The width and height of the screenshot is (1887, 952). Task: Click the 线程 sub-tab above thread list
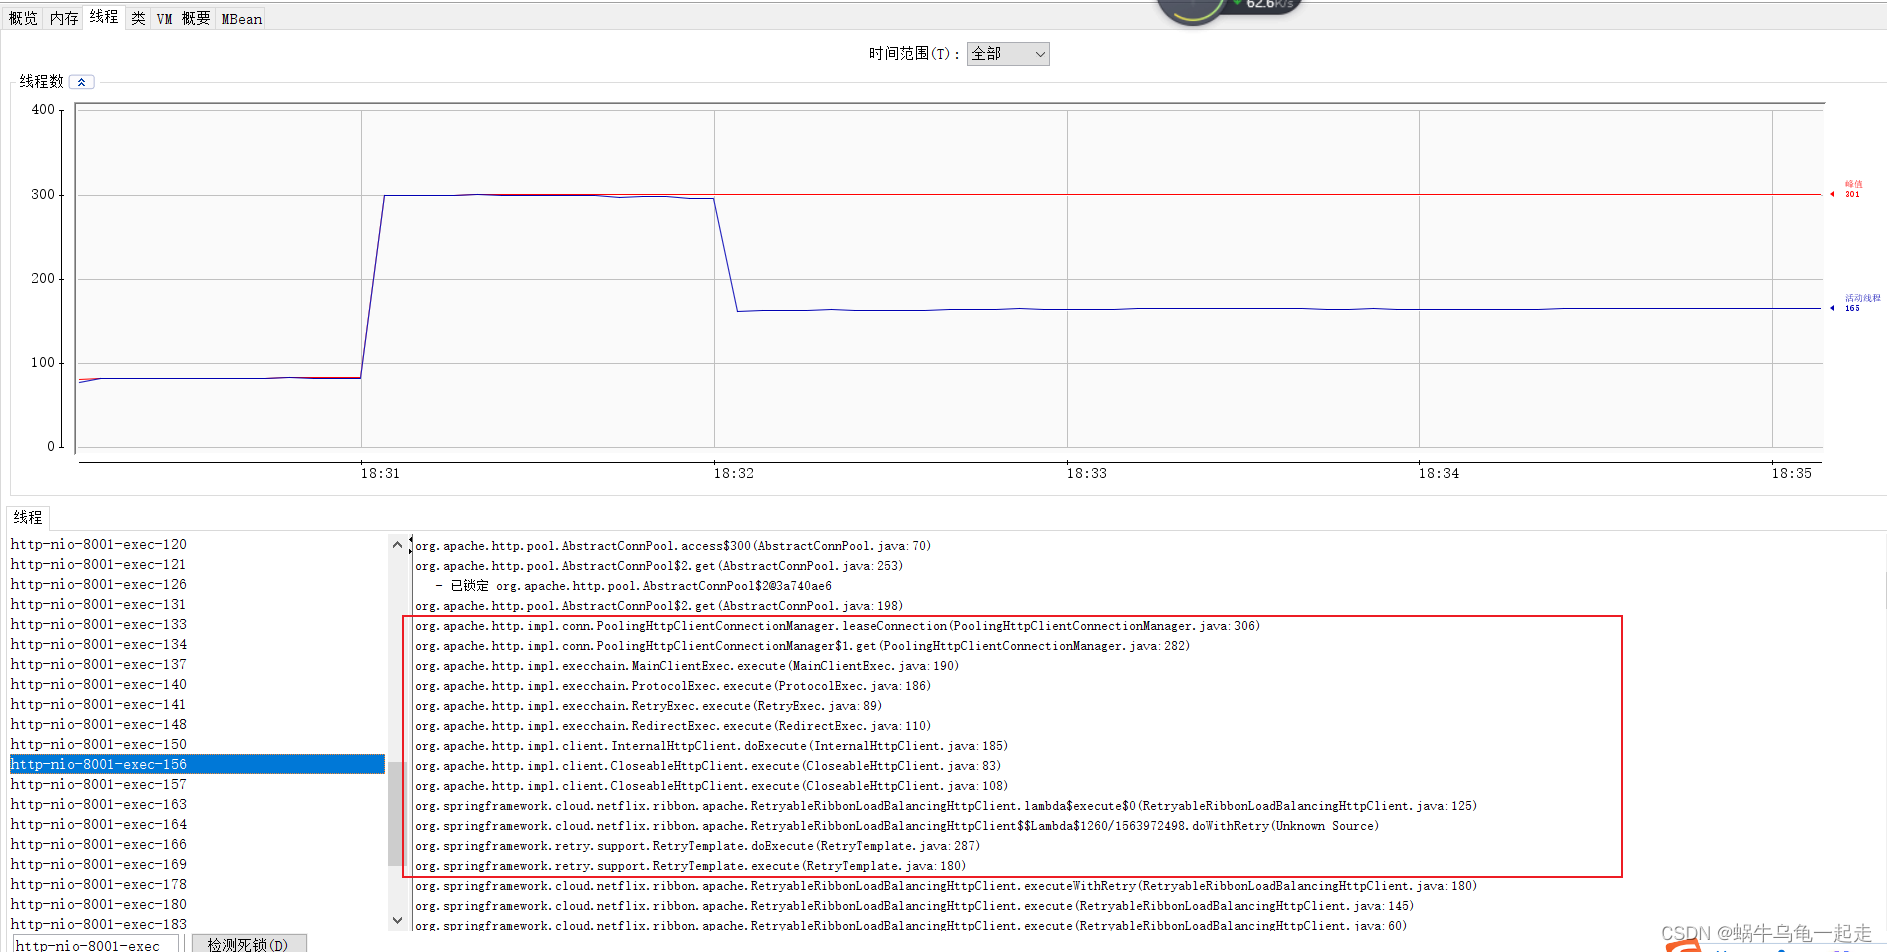(x=28, y=517)
